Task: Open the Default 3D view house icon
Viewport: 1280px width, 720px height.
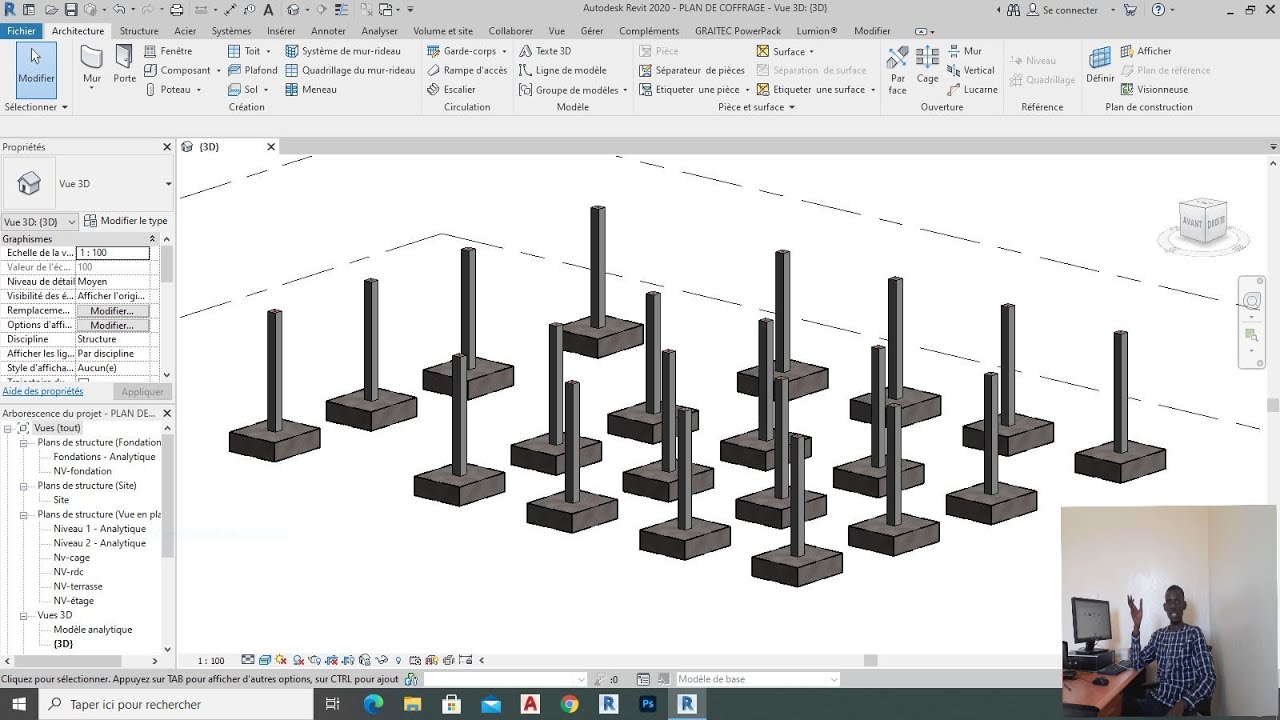Action: coord(293,9)
